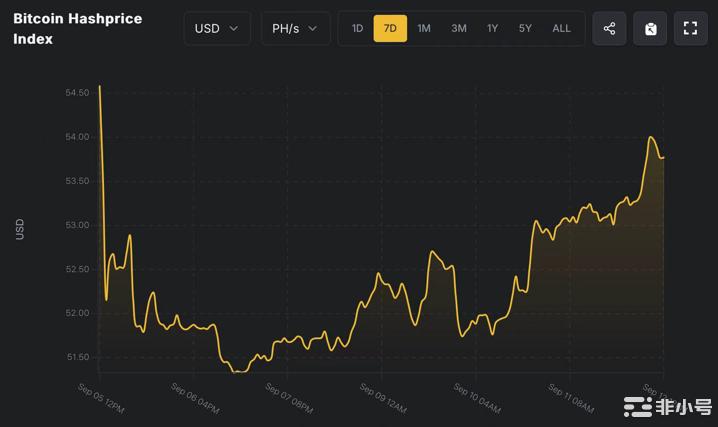Click the 54.00 y-axis label
The image size is (718, 427).
[77, 137]
